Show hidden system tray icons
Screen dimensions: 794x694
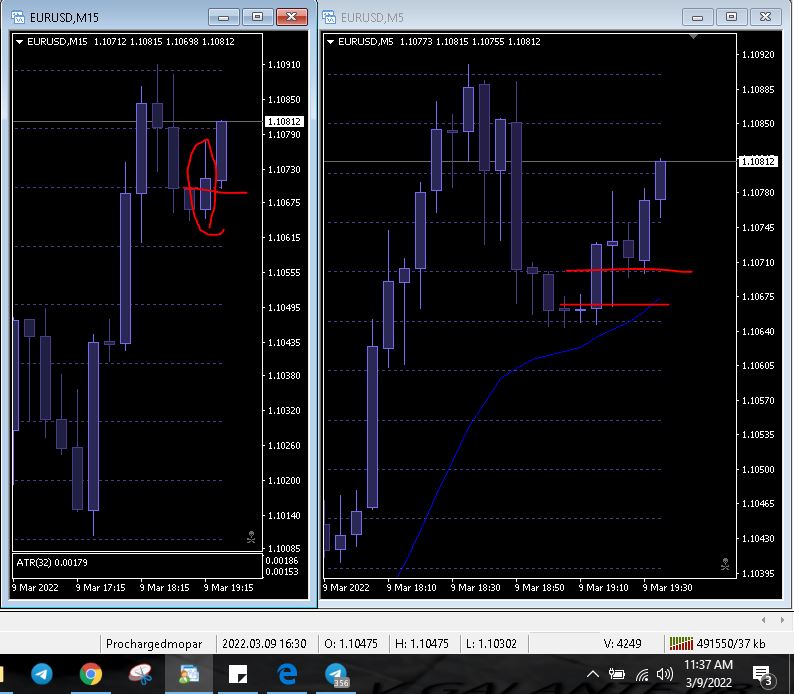coord(593,674)
